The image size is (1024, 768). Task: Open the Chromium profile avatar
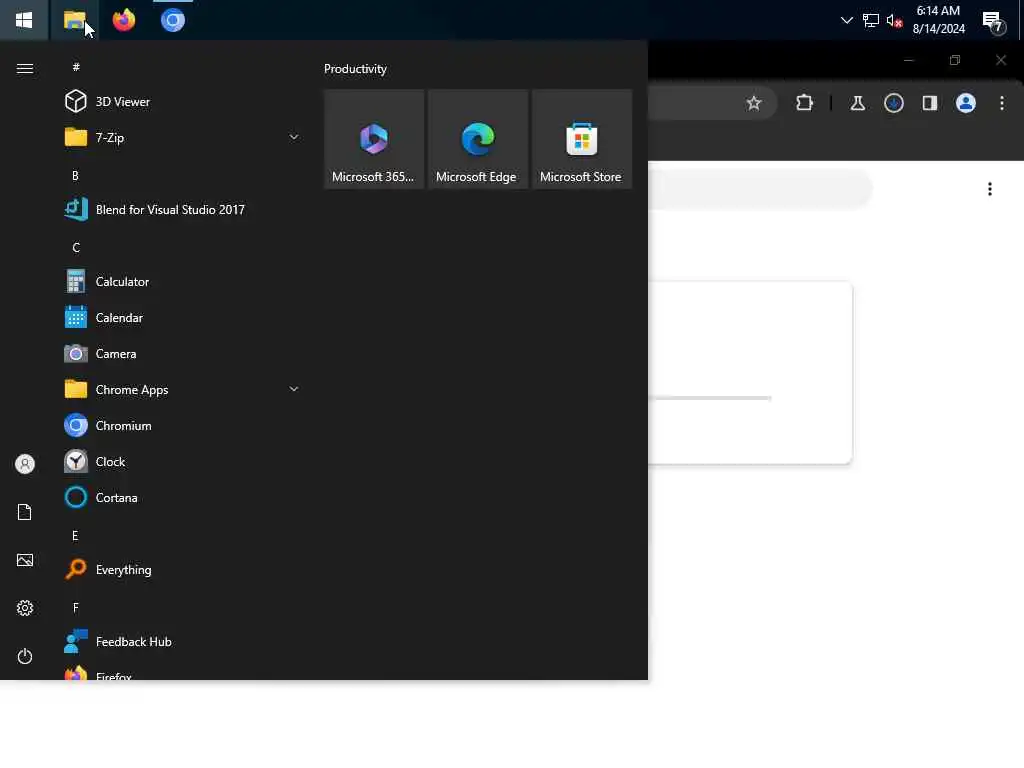coord(965,103)
